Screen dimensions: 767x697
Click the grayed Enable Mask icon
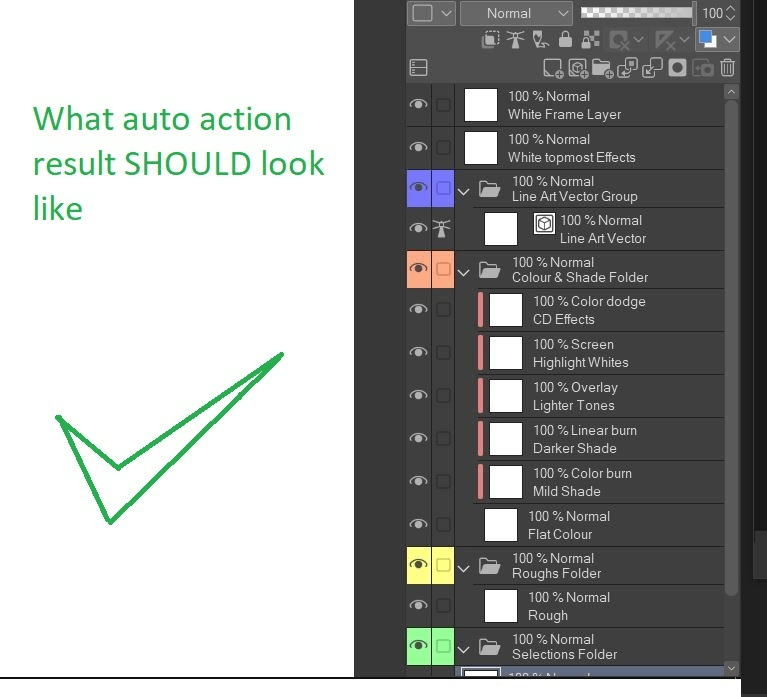pos(620,40)
